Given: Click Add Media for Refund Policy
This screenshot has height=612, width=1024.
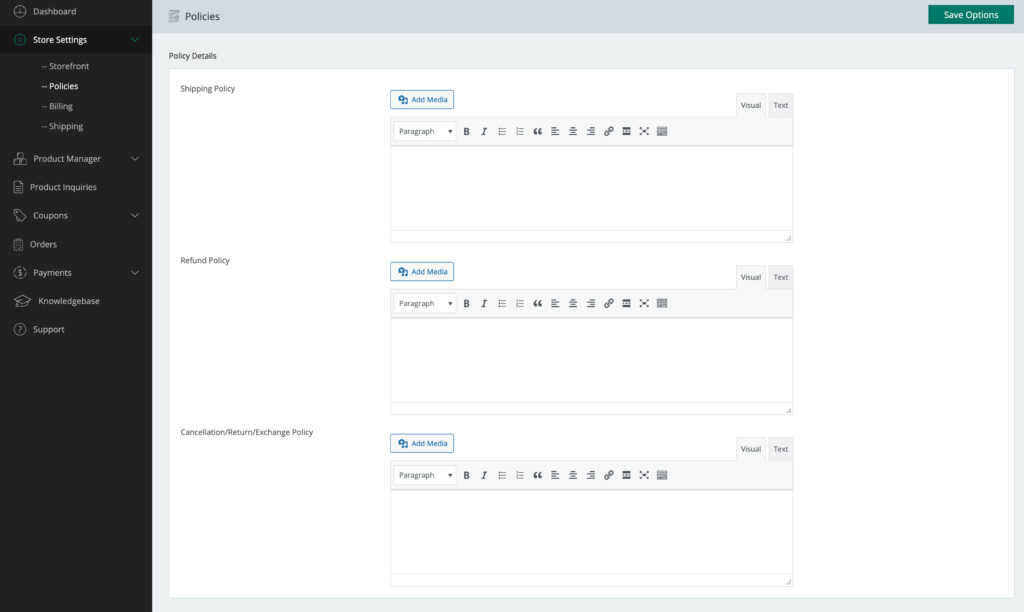Looking at the screenshot, I should pyautogui.click(x=422, y=271).
